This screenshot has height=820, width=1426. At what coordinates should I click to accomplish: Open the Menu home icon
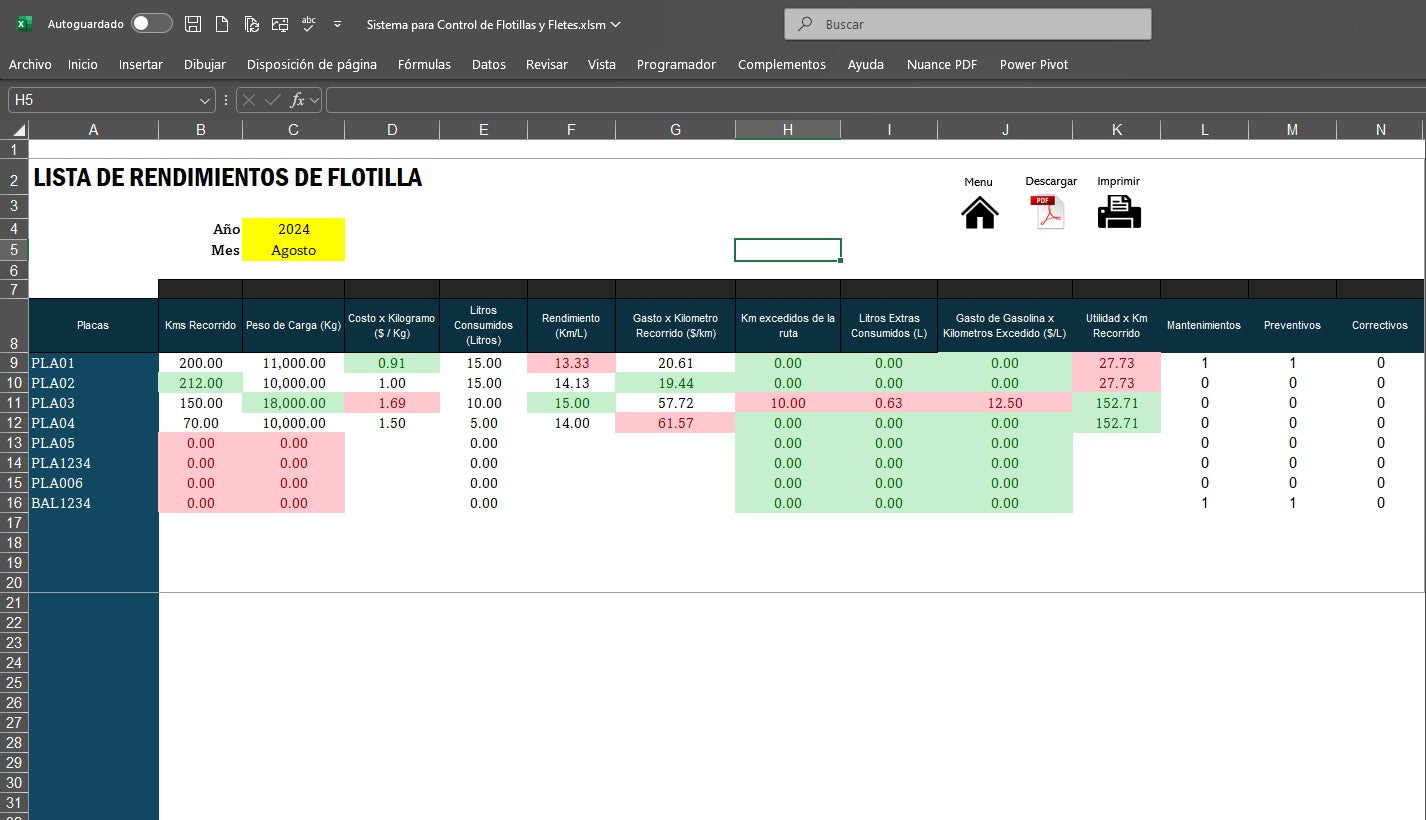[x=979, y=210]
